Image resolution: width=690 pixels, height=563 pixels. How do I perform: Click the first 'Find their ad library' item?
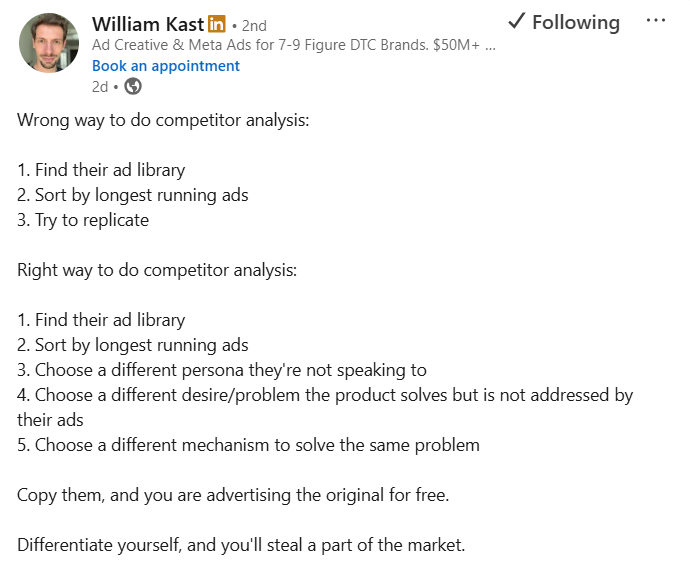(x=101, y=170)
